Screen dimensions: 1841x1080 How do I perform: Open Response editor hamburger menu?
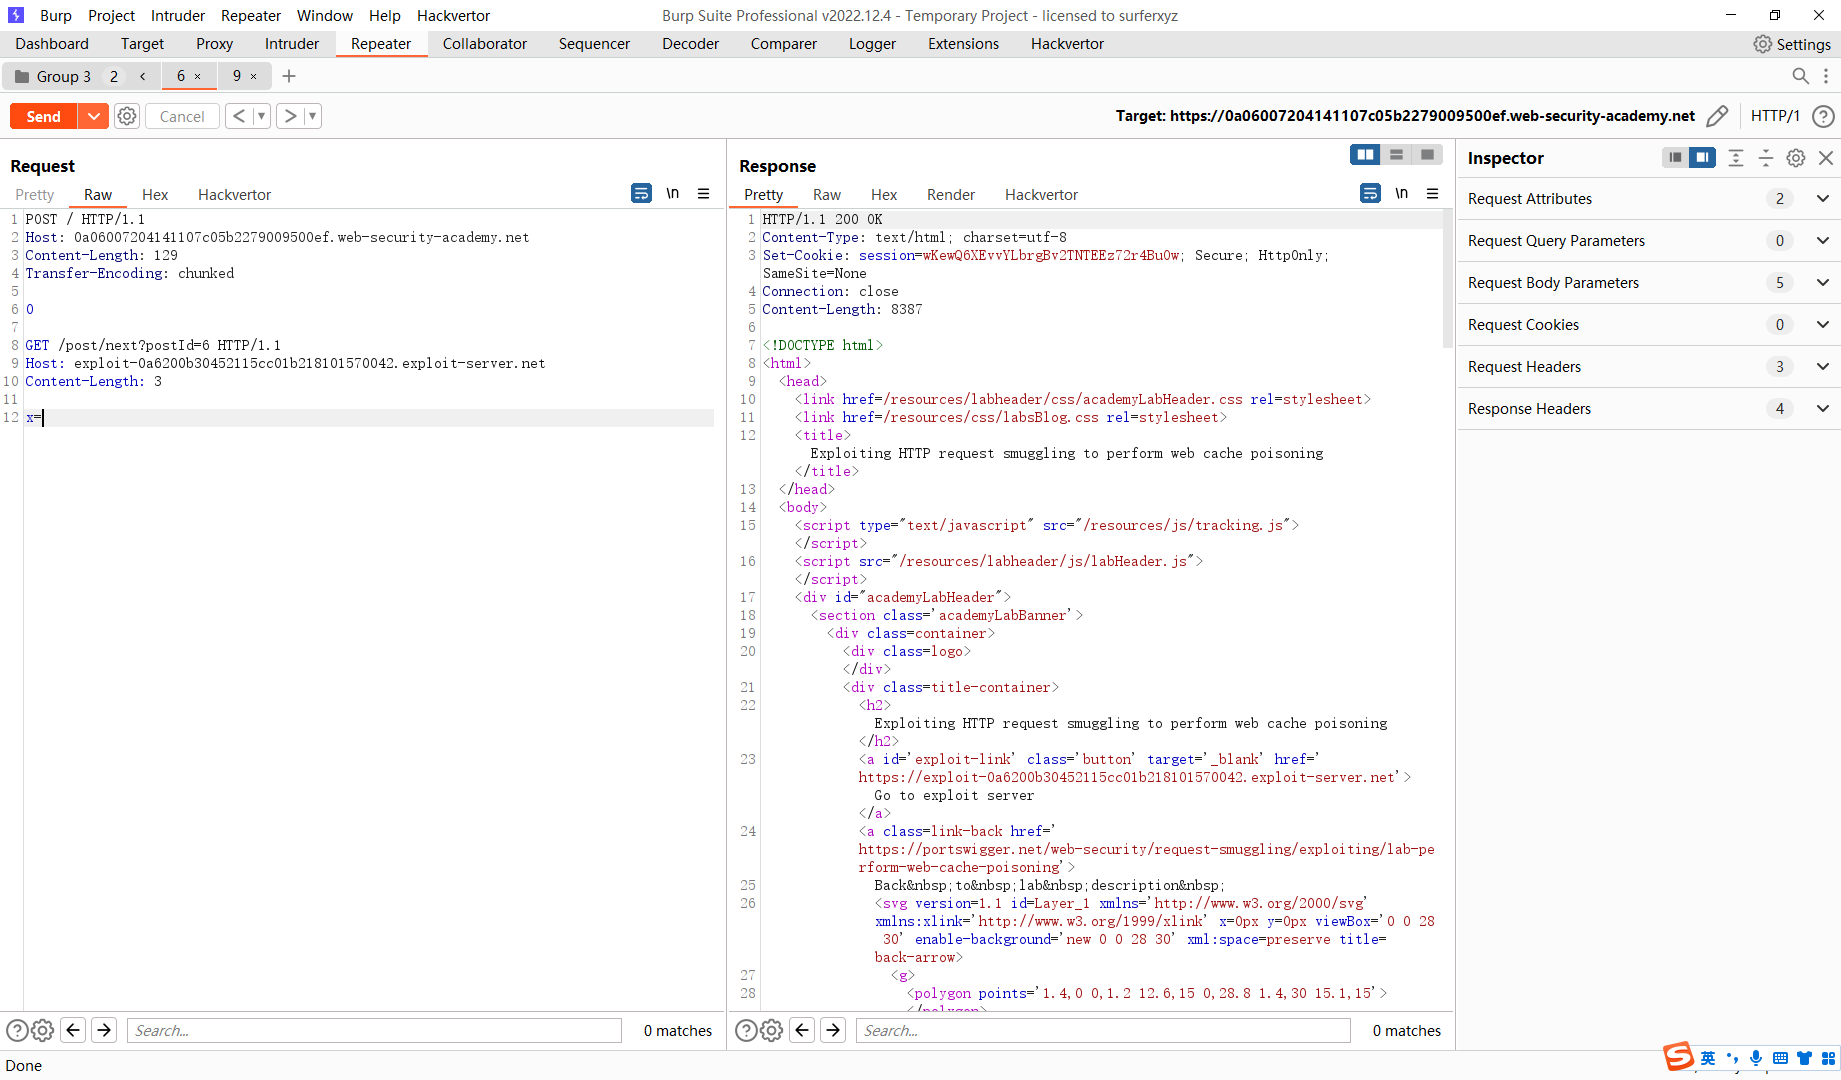[1433, 193]
